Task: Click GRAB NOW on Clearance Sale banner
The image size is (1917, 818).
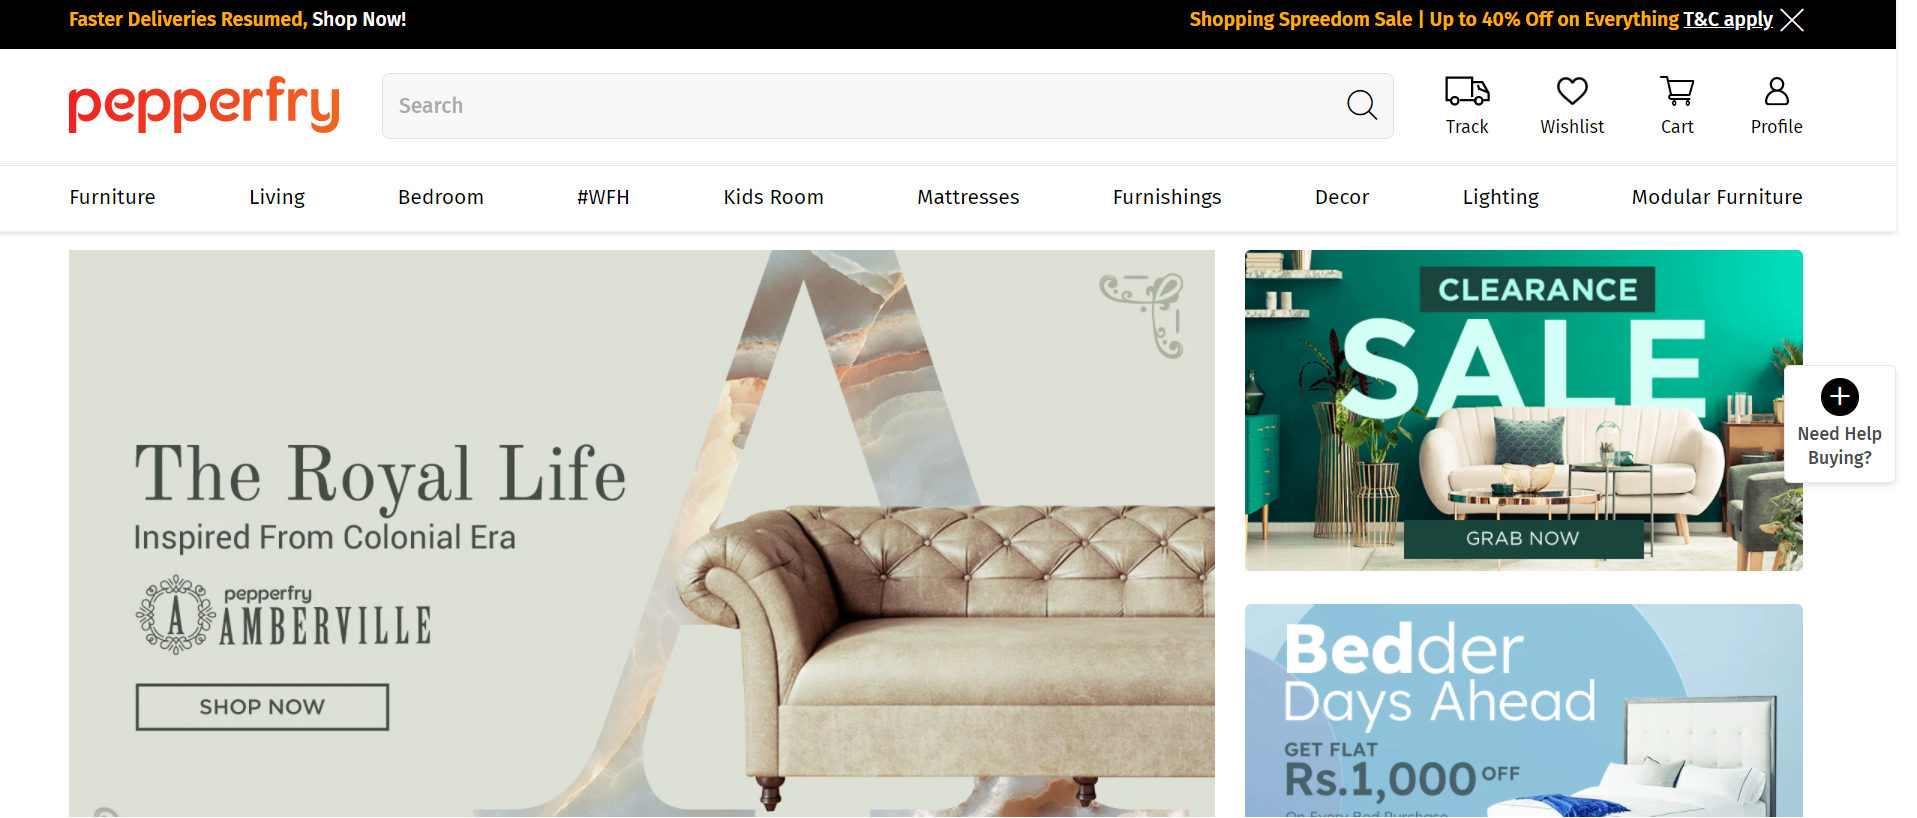Action: point(1523,539)
